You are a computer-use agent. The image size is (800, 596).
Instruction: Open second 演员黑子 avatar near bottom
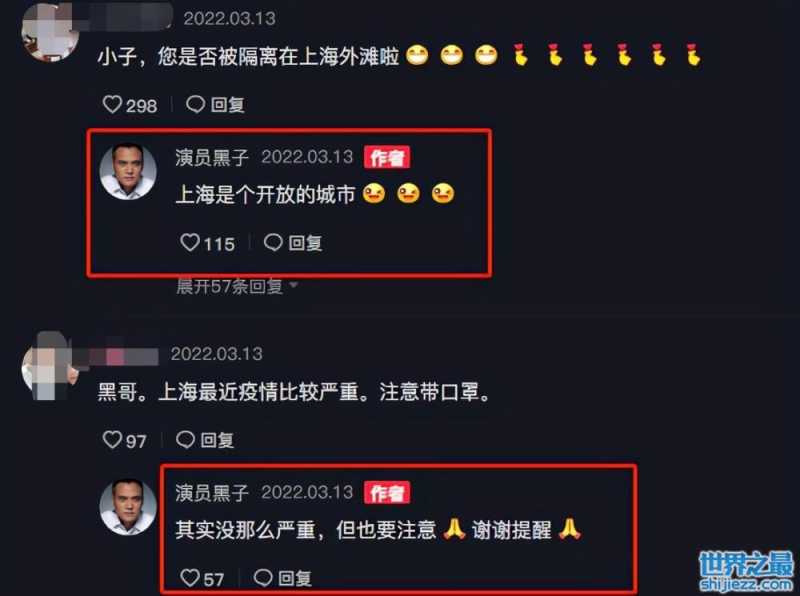(128, 507)
